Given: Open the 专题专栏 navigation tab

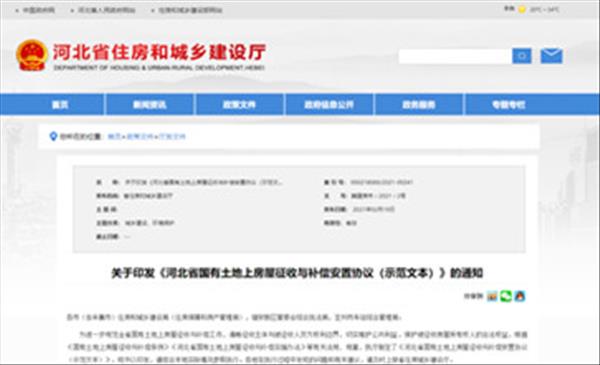Looking at the screenshot, I should [509, 104].
